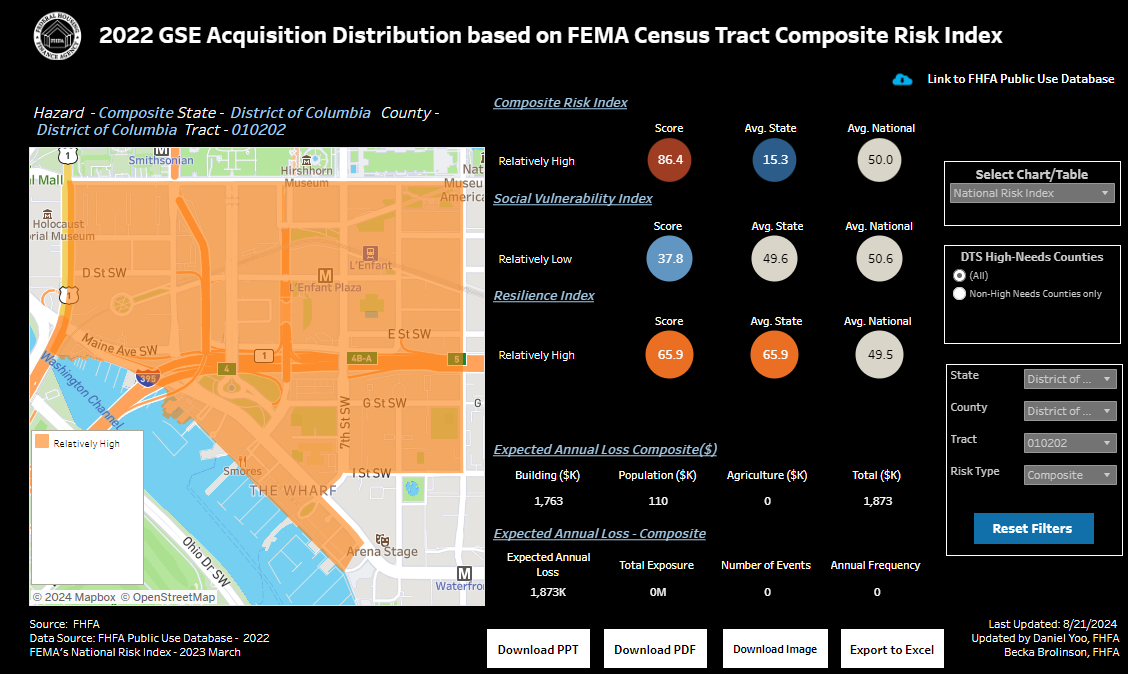Click the FHFA agency seal logo

coord(58,36)
